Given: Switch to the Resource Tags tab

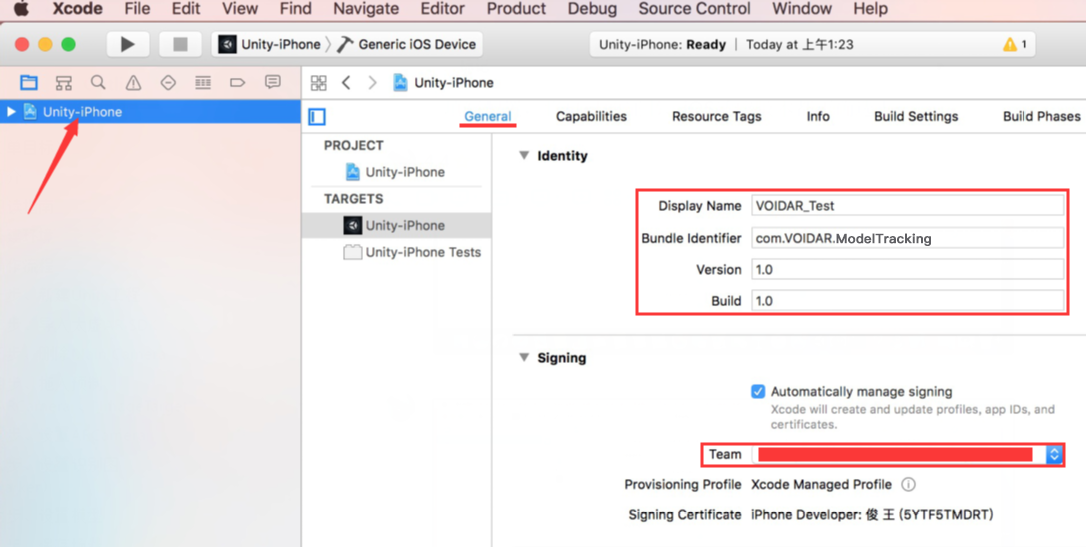Looking at the screenshot, I should pyautogui.click(x=716, y=116).
